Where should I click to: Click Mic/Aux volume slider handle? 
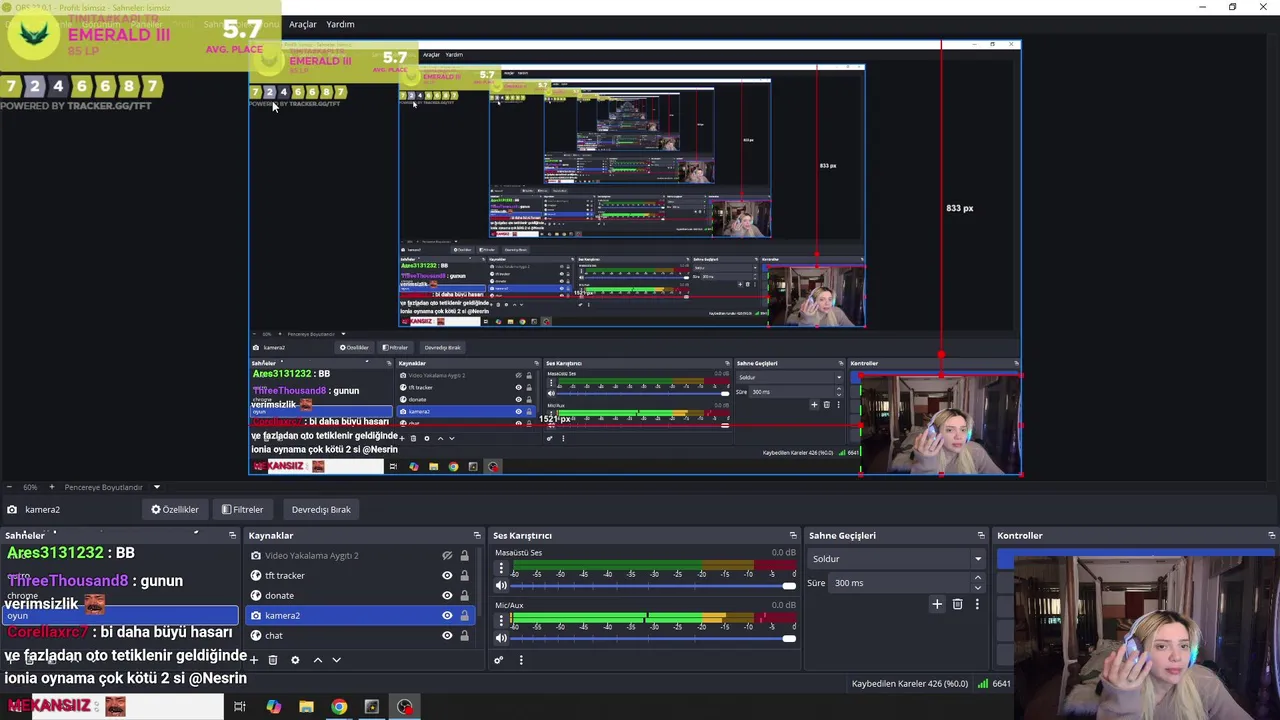point(789,638)
